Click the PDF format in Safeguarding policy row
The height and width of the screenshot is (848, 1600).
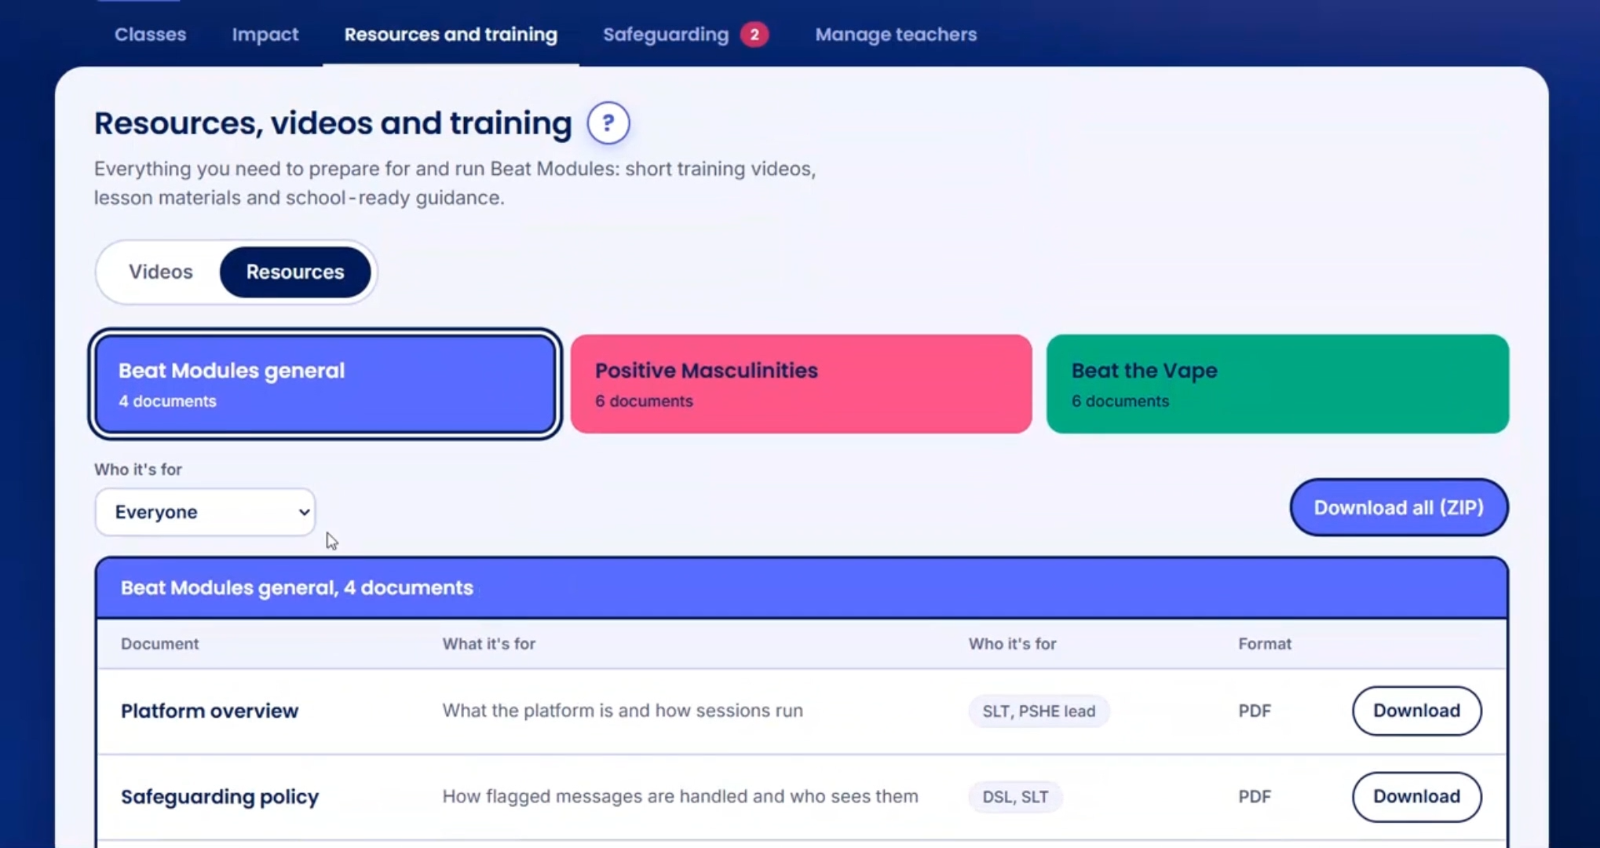pyautogui.click(x=1255, y=797)
